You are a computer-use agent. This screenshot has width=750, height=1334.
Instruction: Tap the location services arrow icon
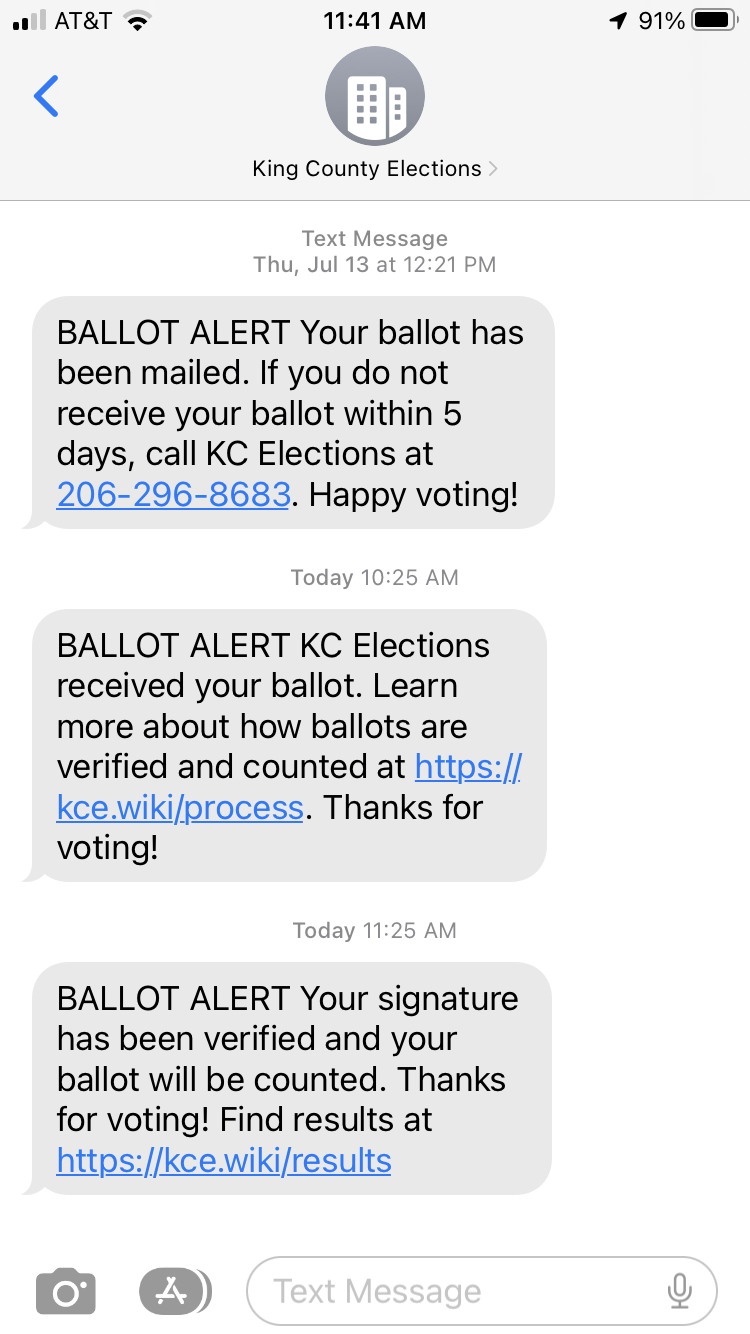(617, 21)
